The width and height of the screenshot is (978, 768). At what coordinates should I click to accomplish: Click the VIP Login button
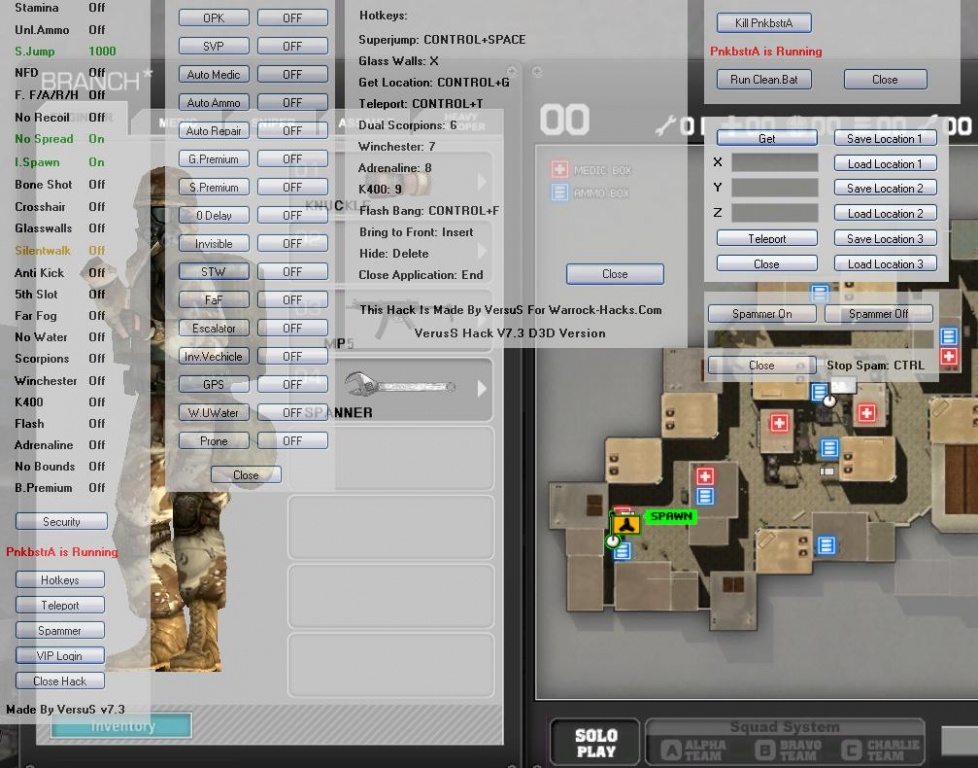60,656
